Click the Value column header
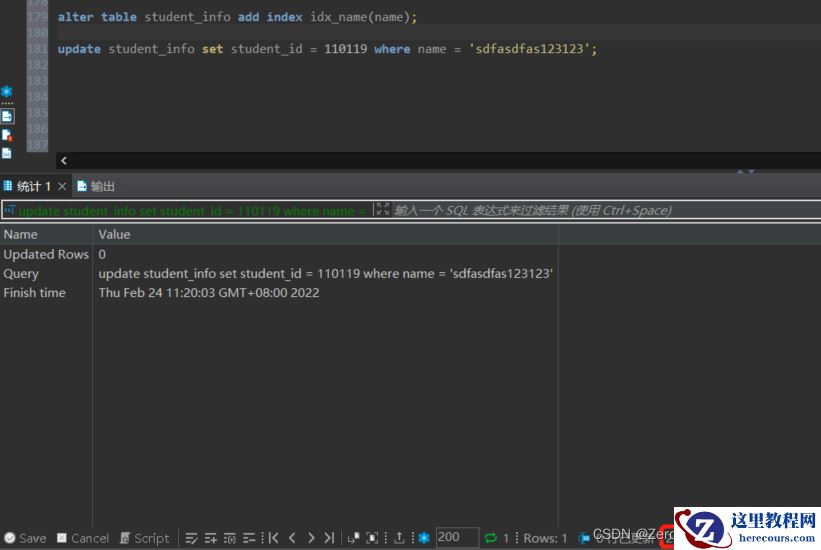 (325, 234)
